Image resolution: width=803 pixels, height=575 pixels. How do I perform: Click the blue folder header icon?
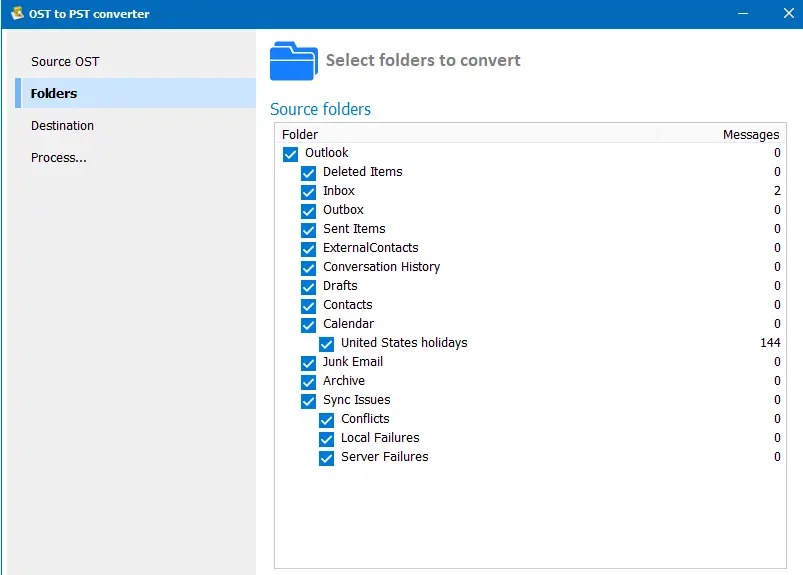(293, 61)
